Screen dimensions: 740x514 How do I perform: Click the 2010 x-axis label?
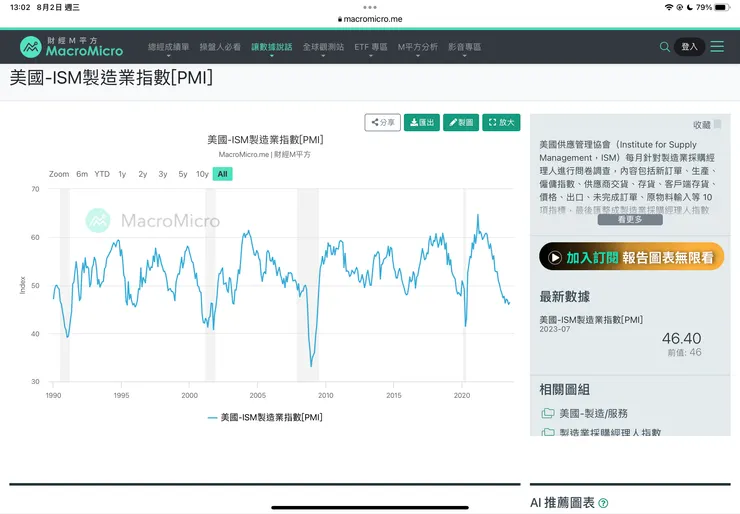[x=326, y=396]
